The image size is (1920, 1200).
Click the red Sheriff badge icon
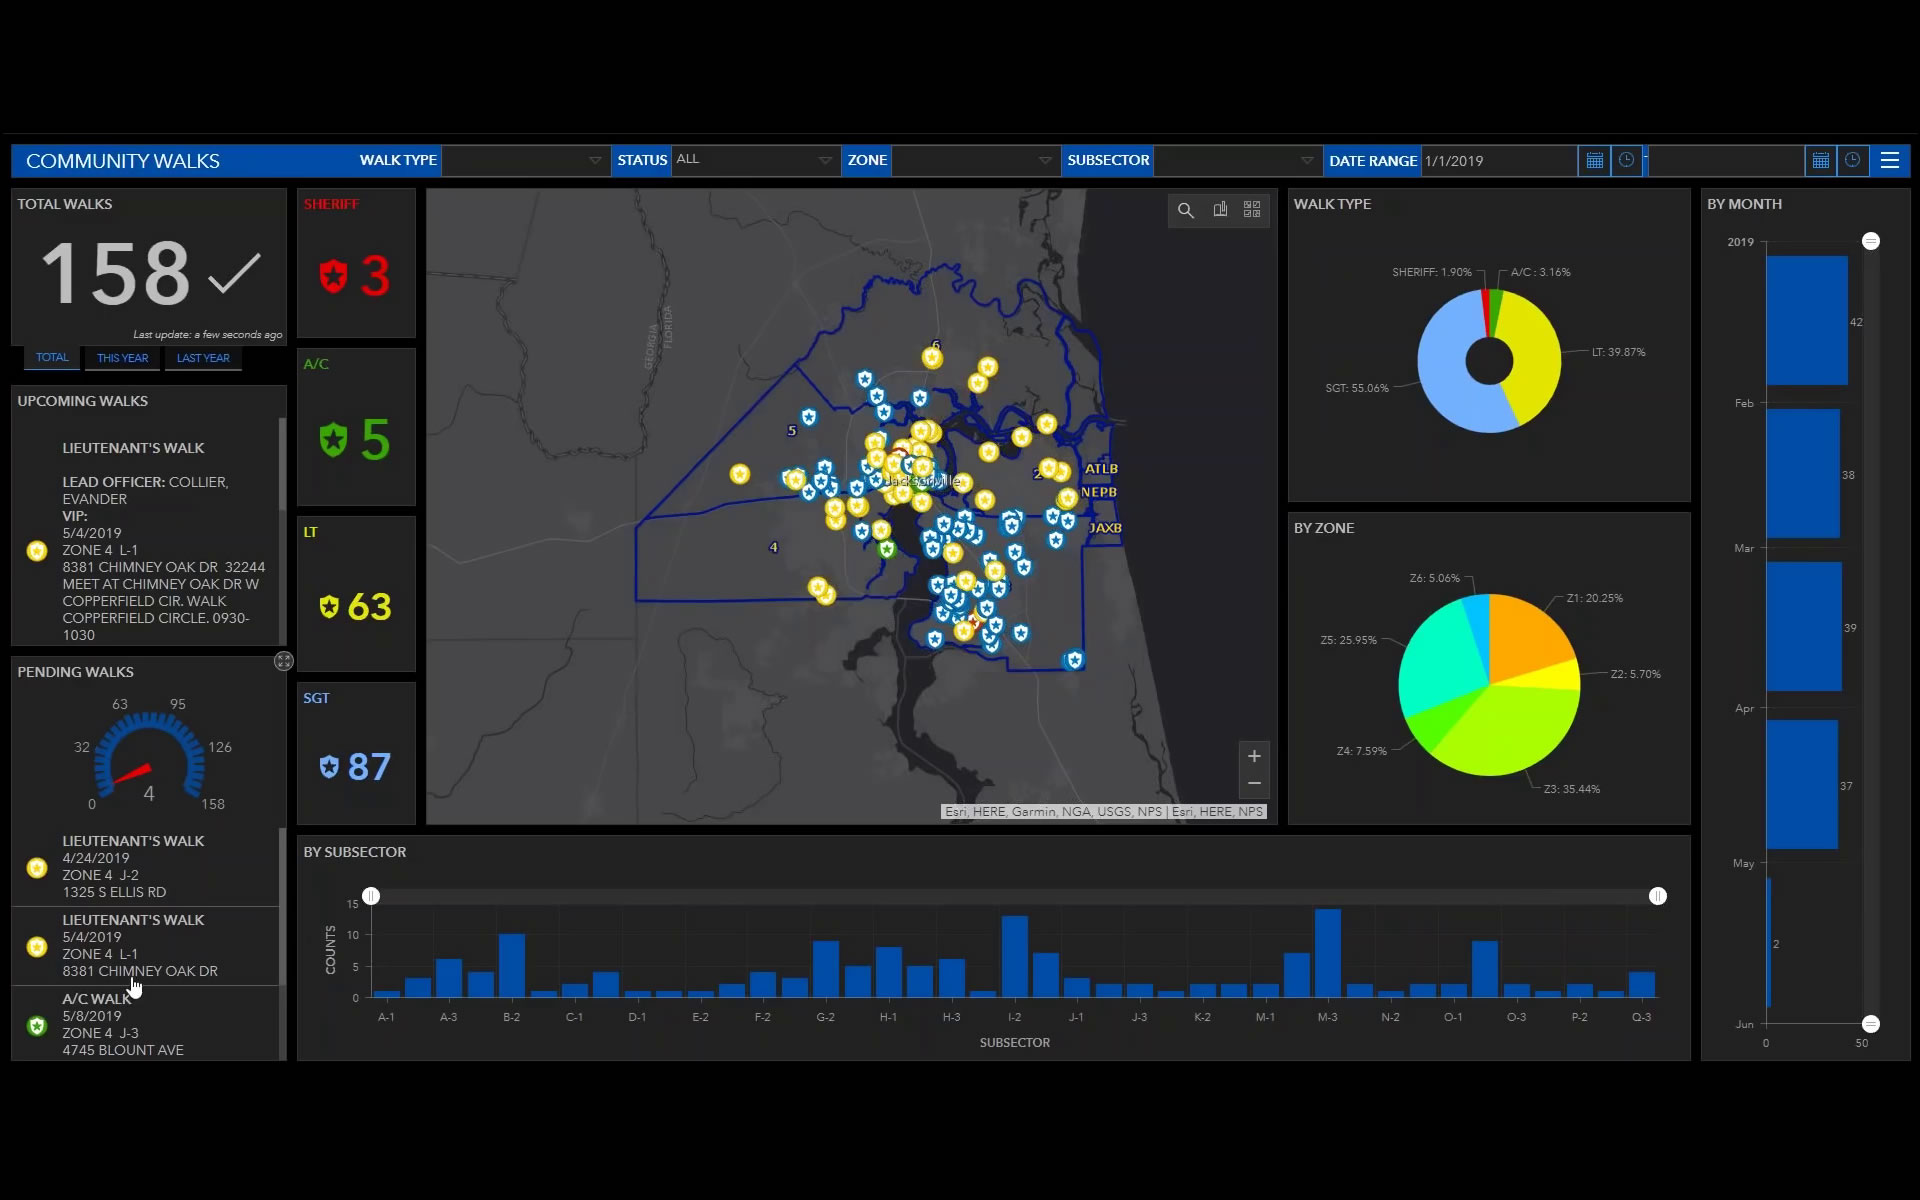pos(333,277)
